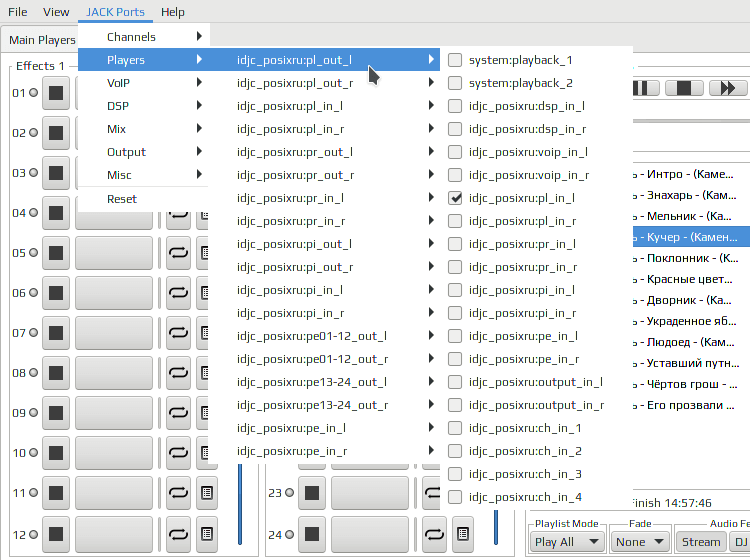Select the Кучер playlist track

click(x=691, y=237)
